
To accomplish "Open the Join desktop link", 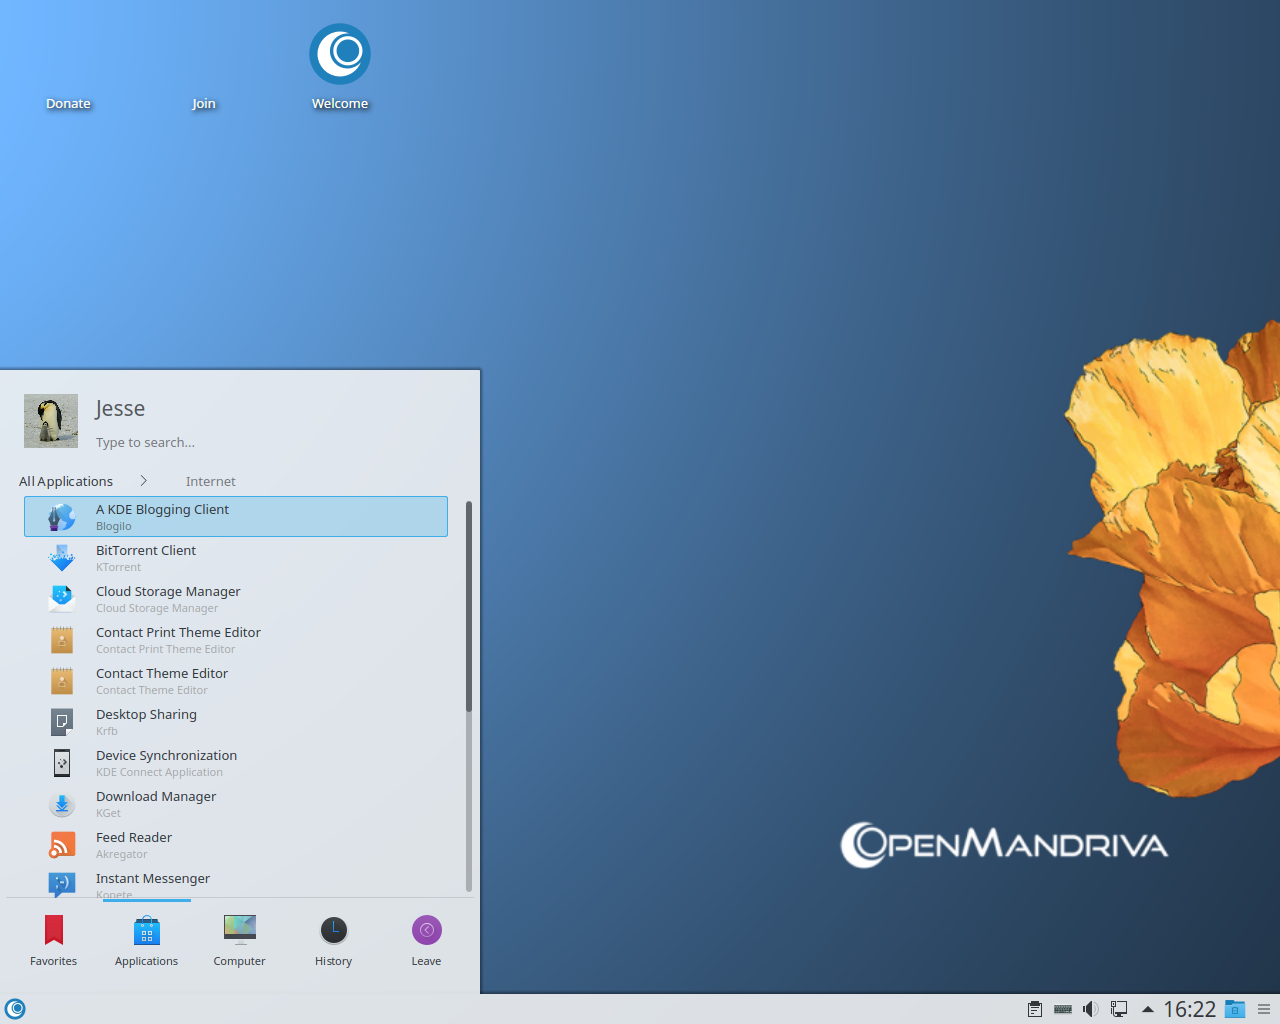I will (x=204, y=103).
